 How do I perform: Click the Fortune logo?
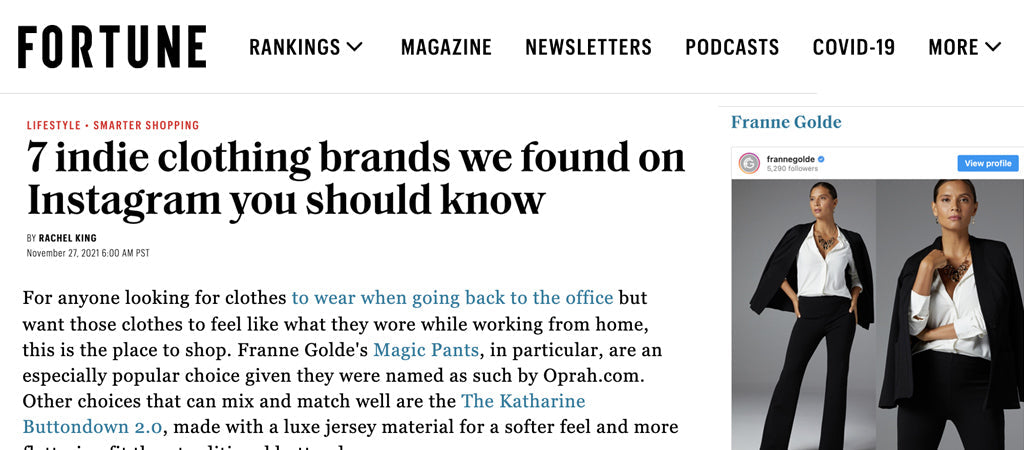pyautogui.click(x=112, y=47)
